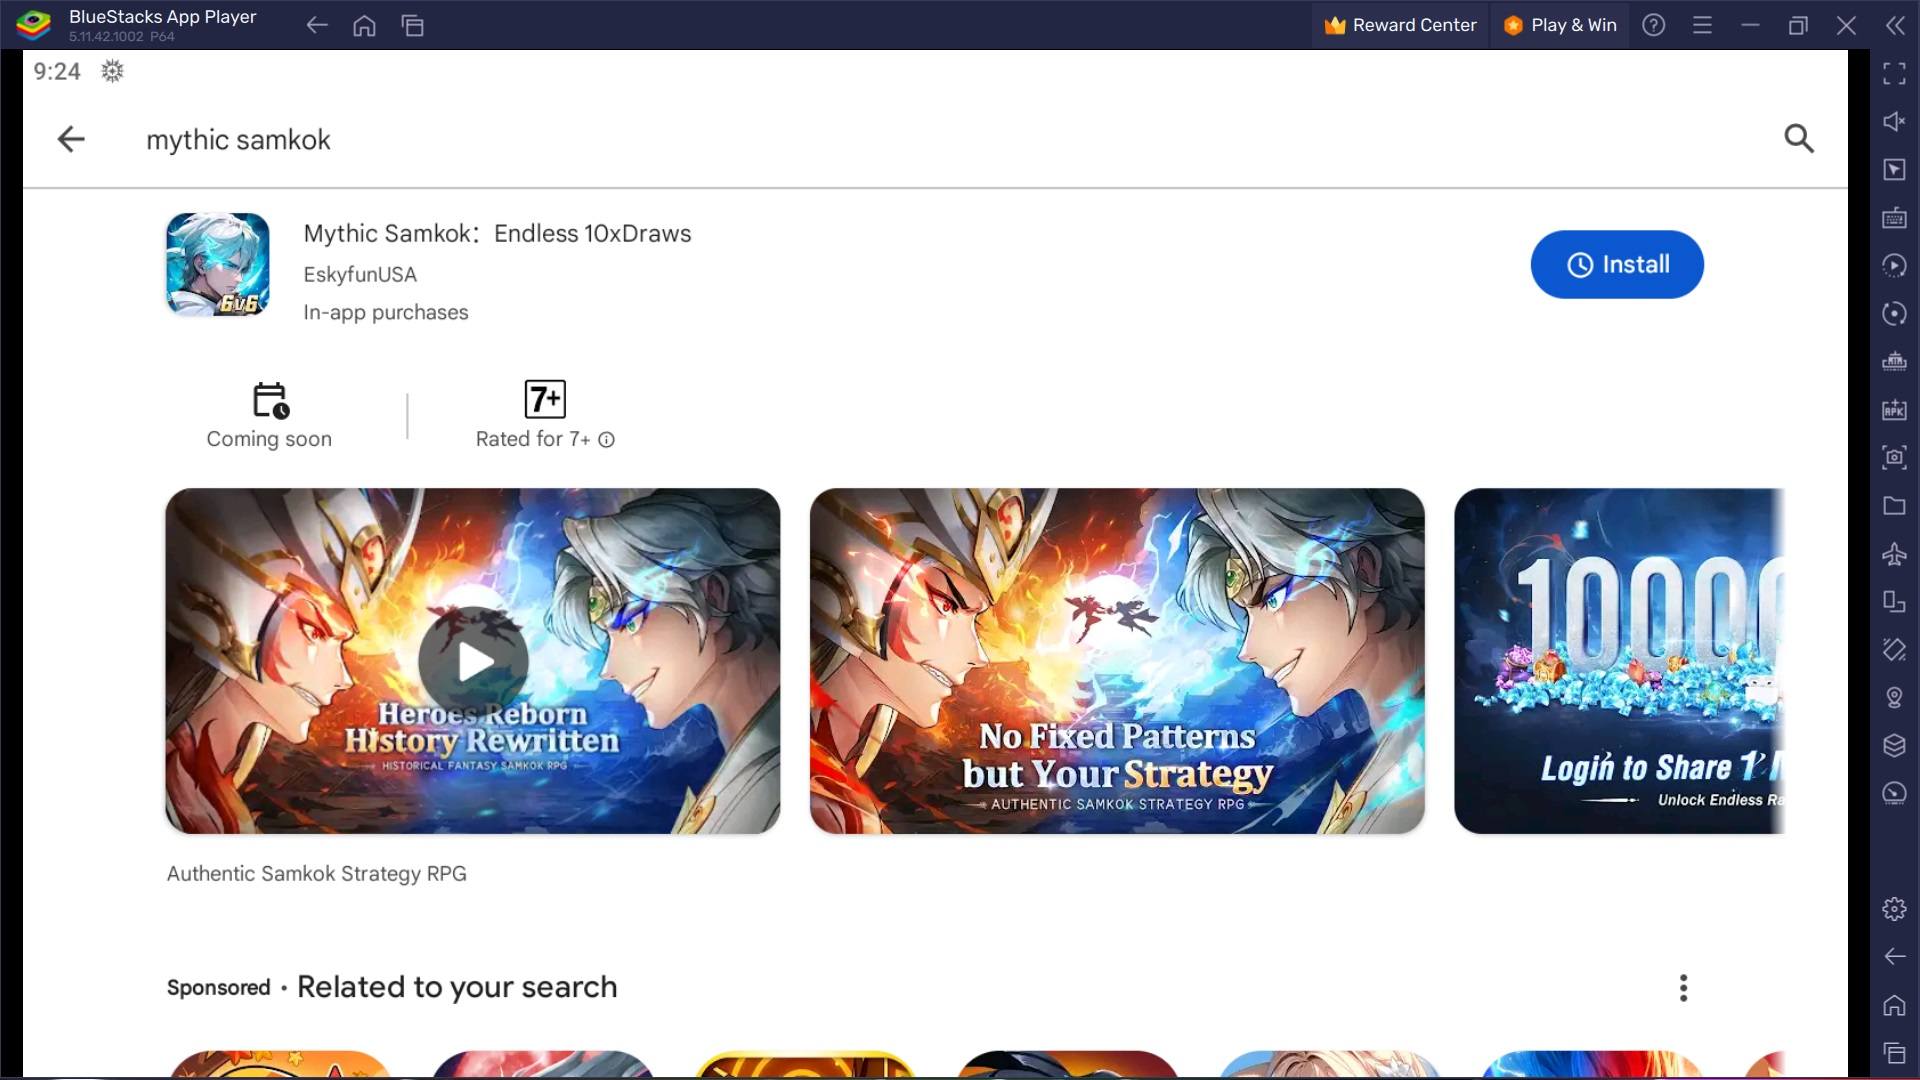This screenshot has height=1080, width=1920.
Task: Open BlueStacks Reward Center
Action: click(1401, 25)
